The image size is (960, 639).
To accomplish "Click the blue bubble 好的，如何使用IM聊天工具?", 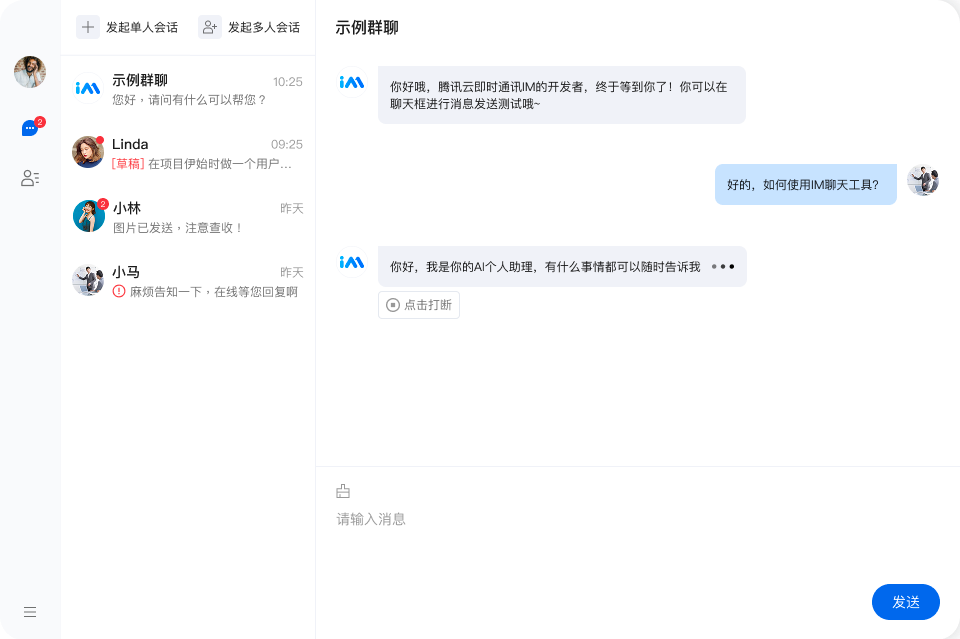I will (x=806, y=184).
